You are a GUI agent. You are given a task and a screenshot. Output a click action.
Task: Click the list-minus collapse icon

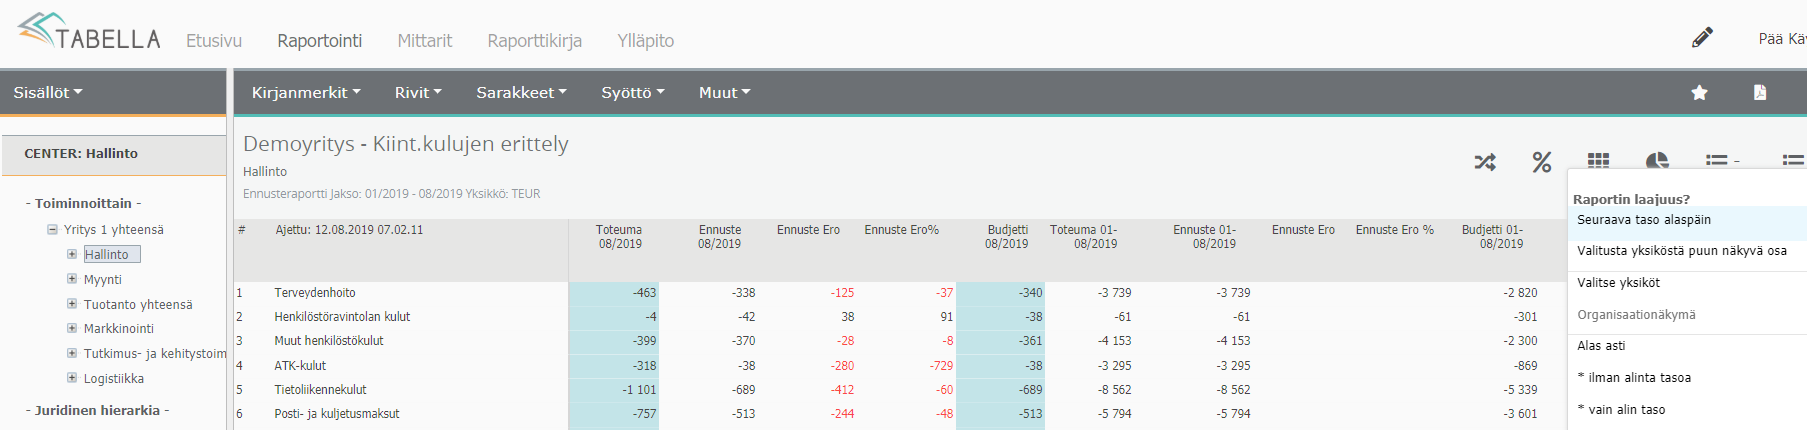[1722, 160]
